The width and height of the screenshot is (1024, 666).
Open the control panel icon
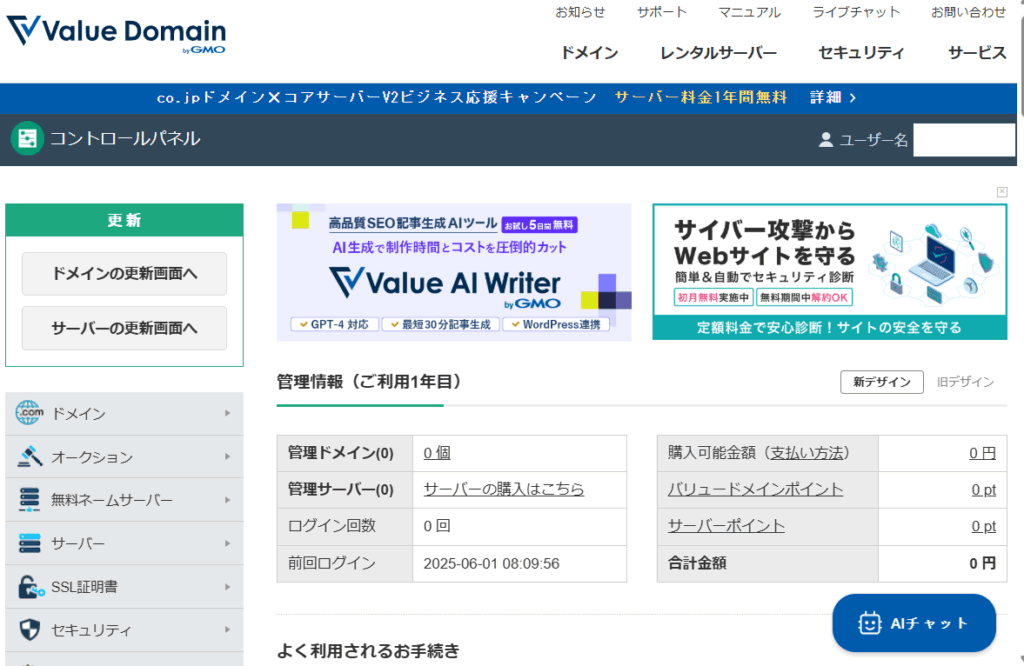[27, 138]
